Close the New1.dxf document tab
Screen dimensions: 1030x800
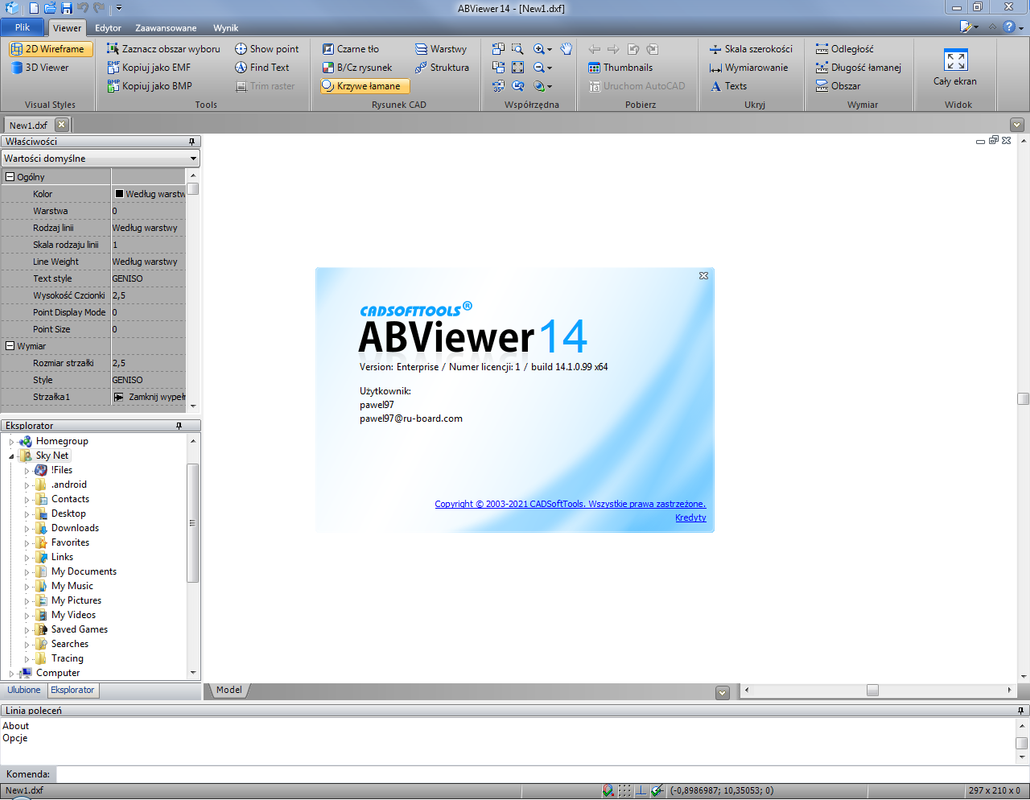[61, 124]
